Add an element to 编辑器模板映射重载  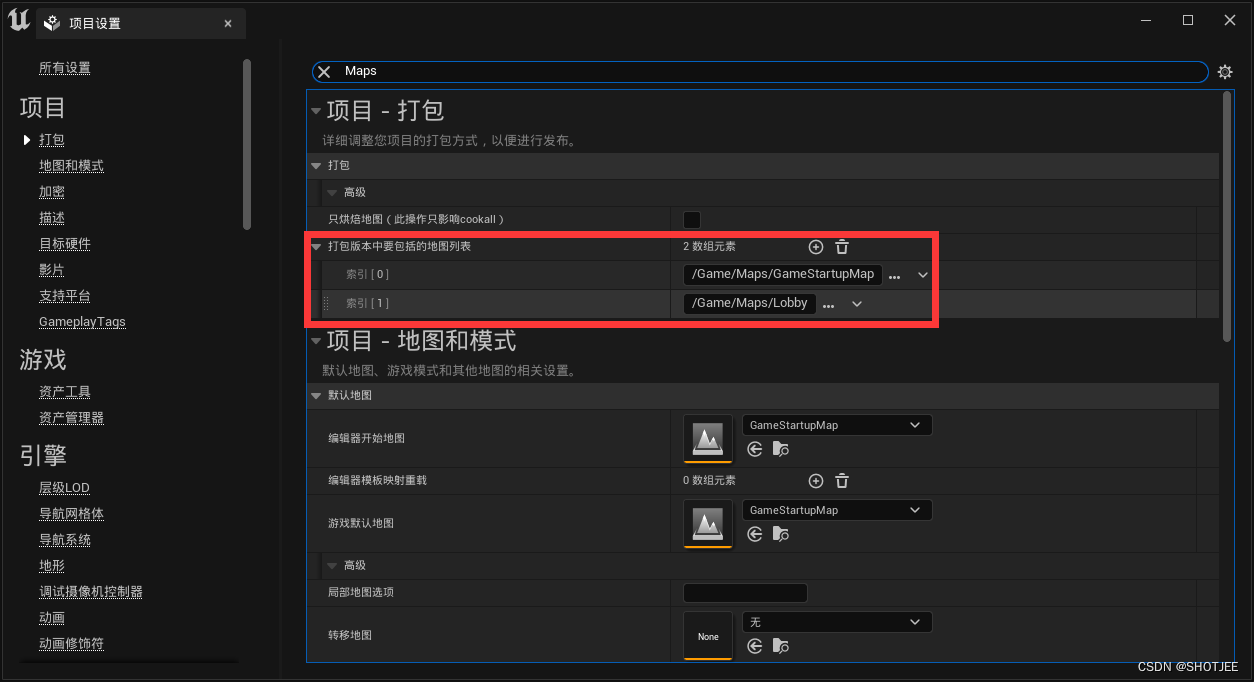click(815, 480)
